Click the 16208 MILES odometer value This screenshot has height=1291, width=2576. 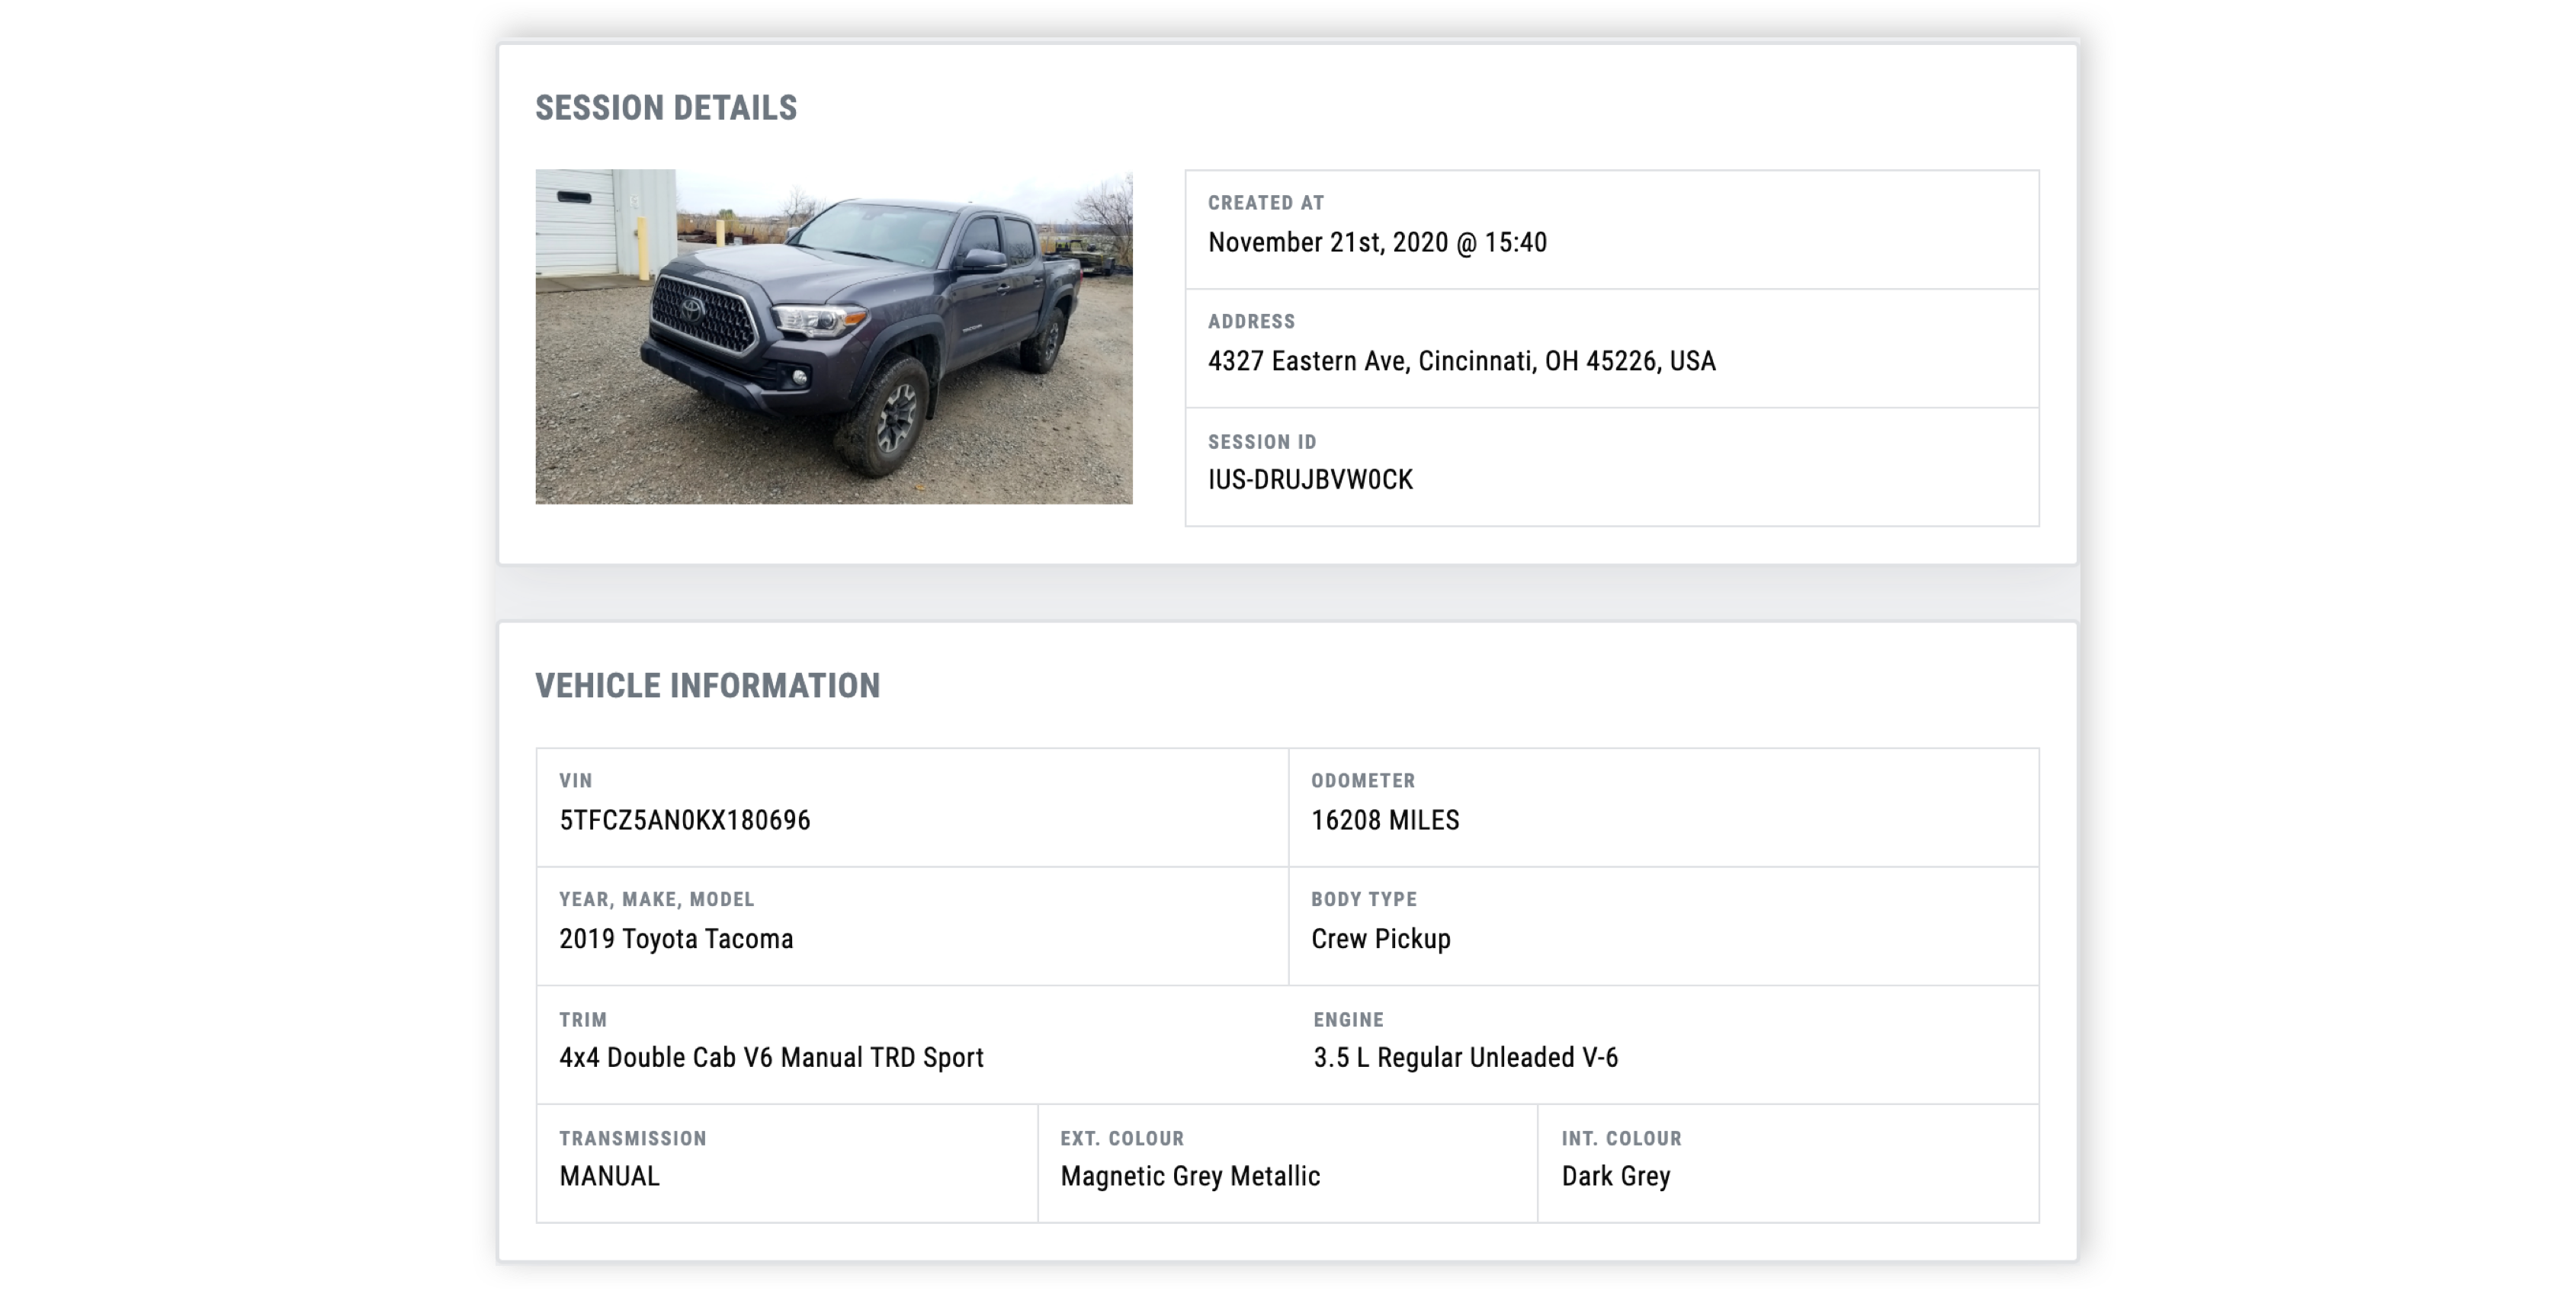pos(1384,821)
